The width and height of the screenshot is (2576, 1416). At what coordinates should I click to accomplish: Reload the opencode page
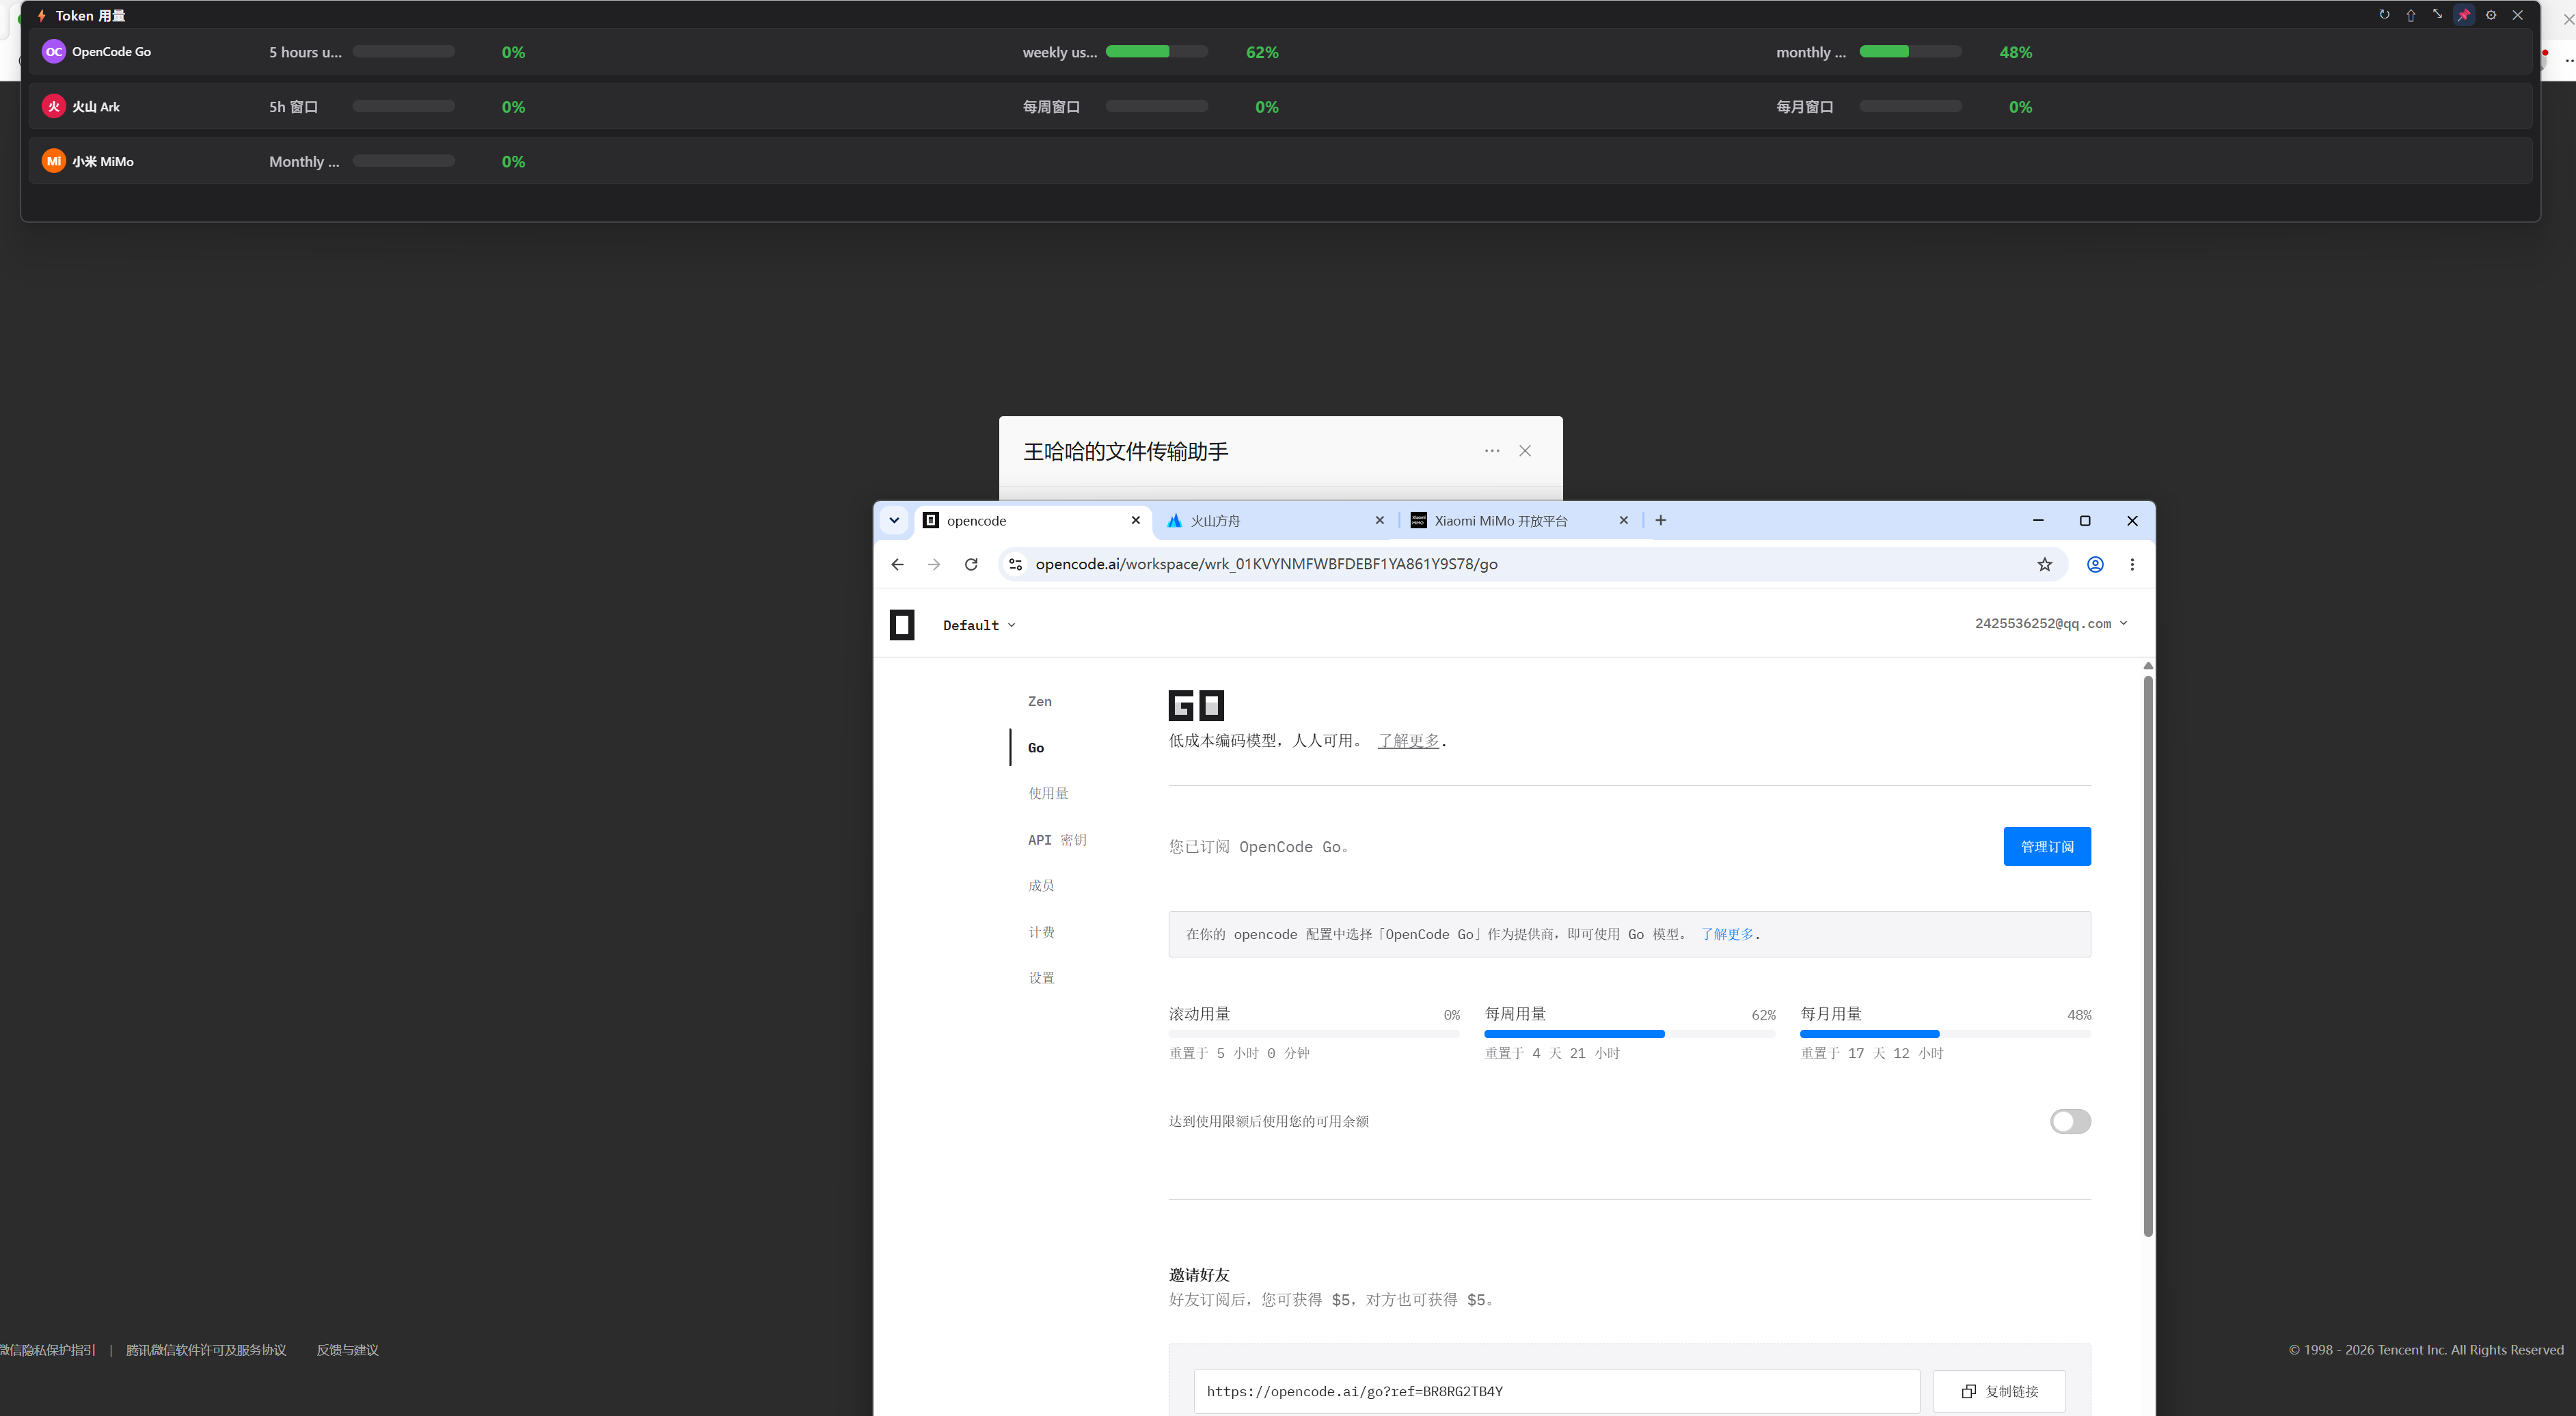[971, 564]
